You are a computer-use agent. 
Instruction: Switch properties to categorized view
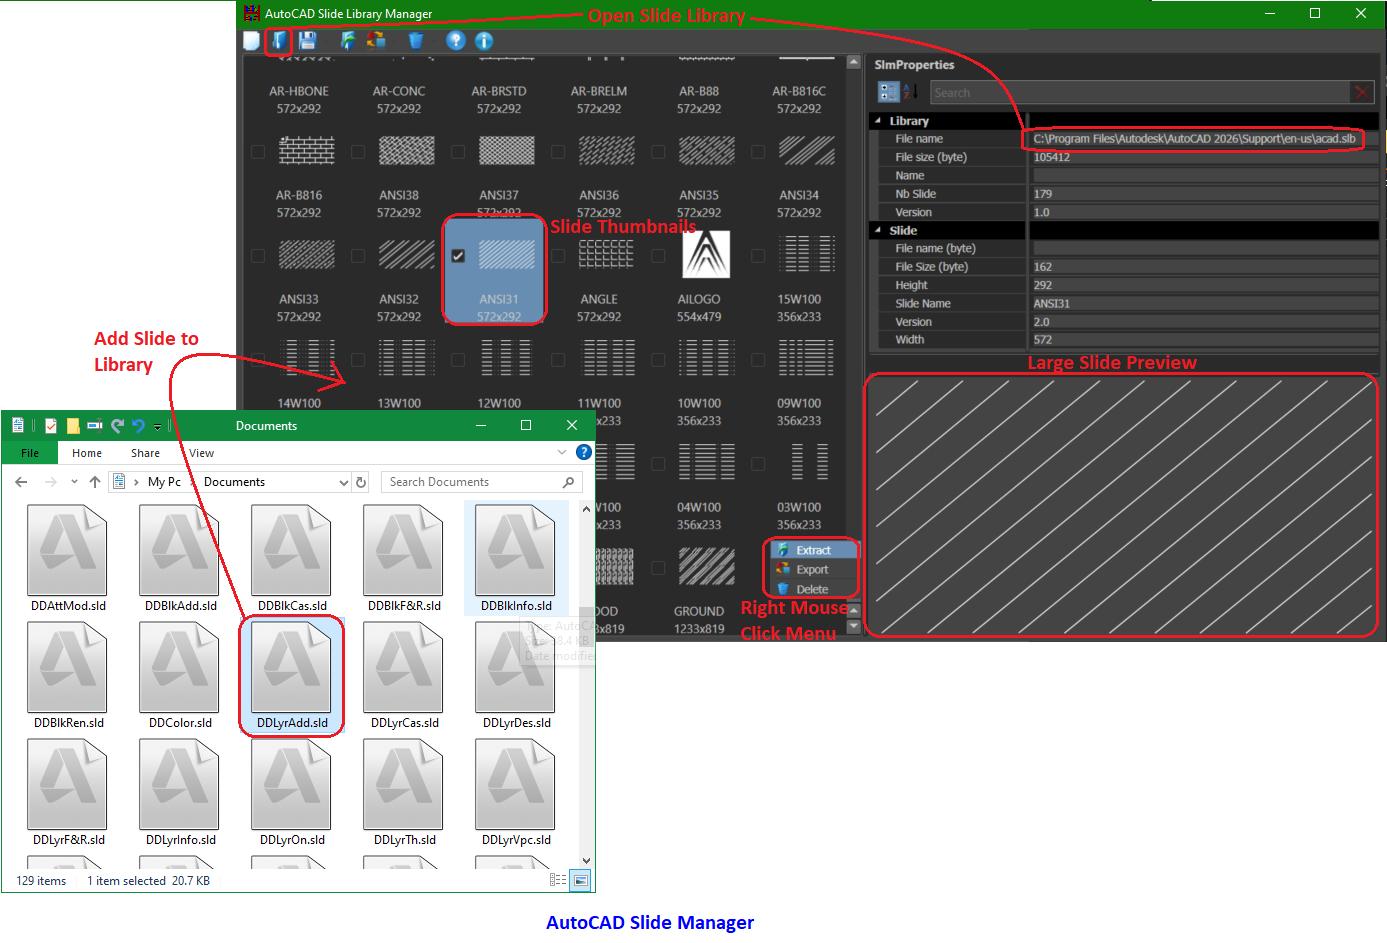point(888,92)
